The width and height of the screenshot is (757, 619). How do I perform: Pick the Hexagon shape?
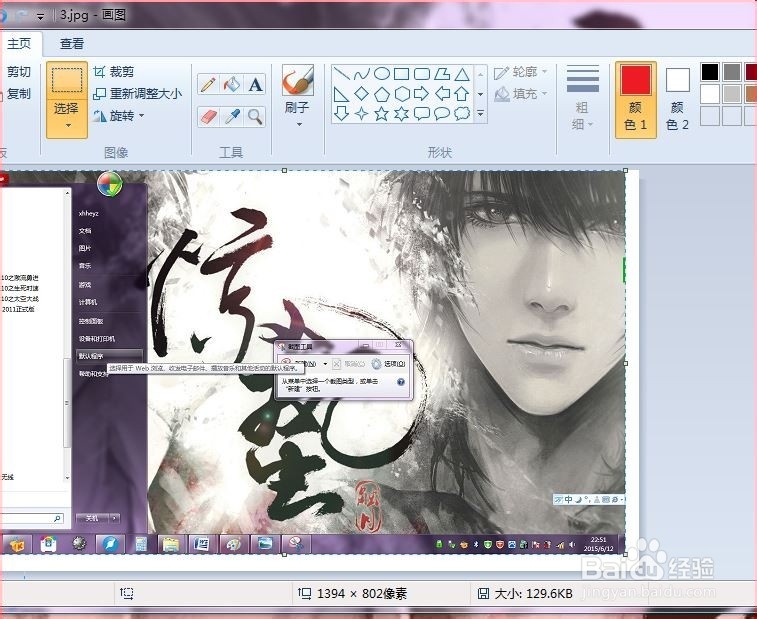pyautogui.click(x=402, y=94)
